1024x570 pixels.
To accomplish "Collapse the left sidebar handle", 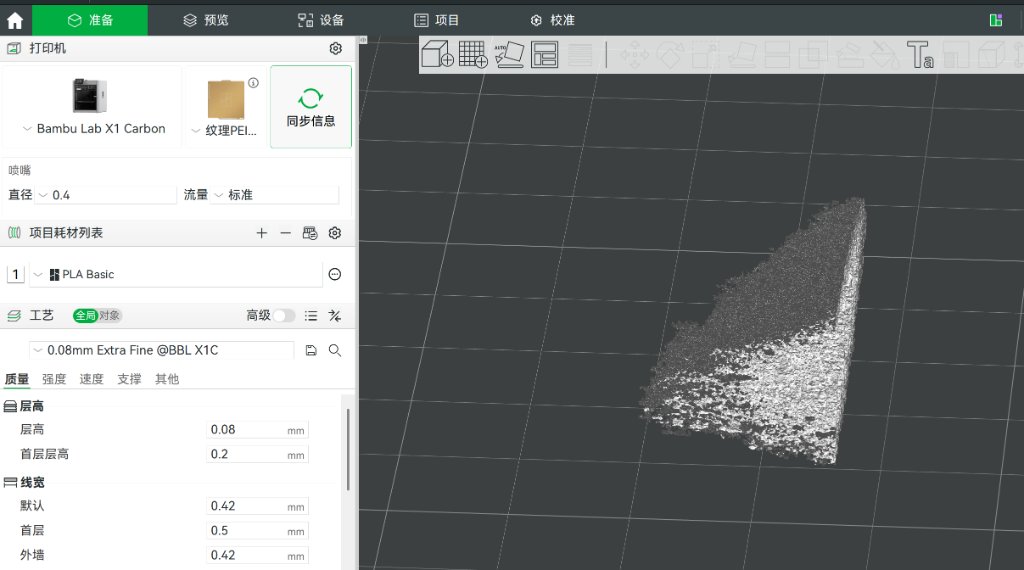I will coord(363,40).
